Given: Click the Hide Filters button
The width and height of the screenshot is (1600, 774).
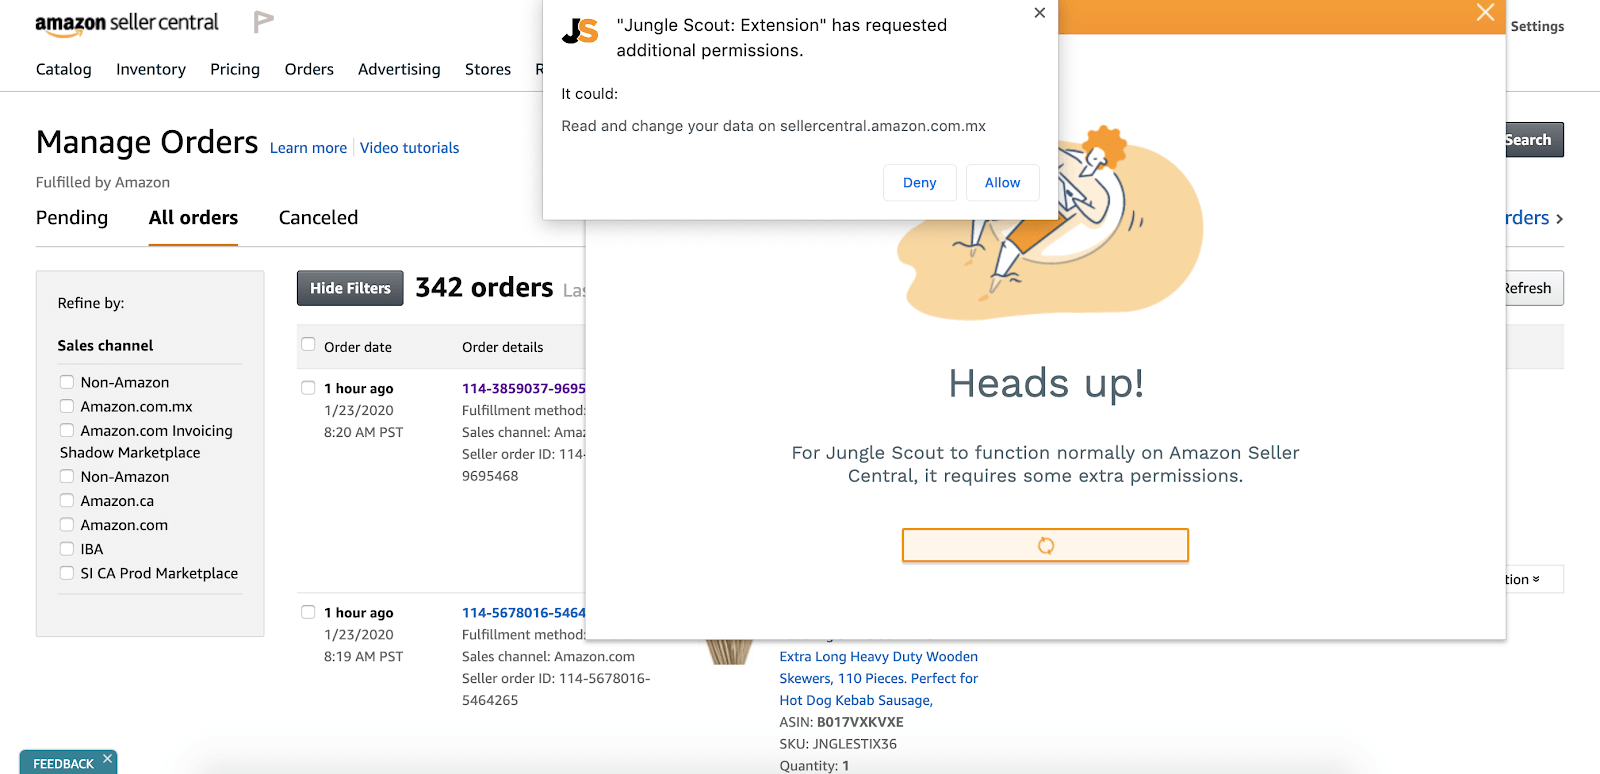Looking at the screenshot, I should 350,288.
